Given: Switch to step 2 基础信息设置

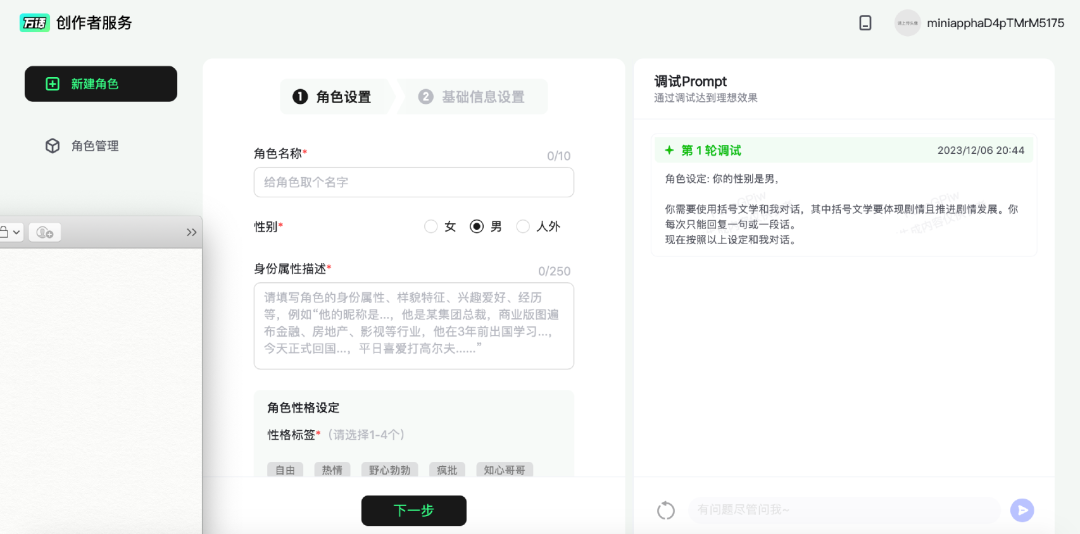Looking at the screenshot, I should pos(472,97).
